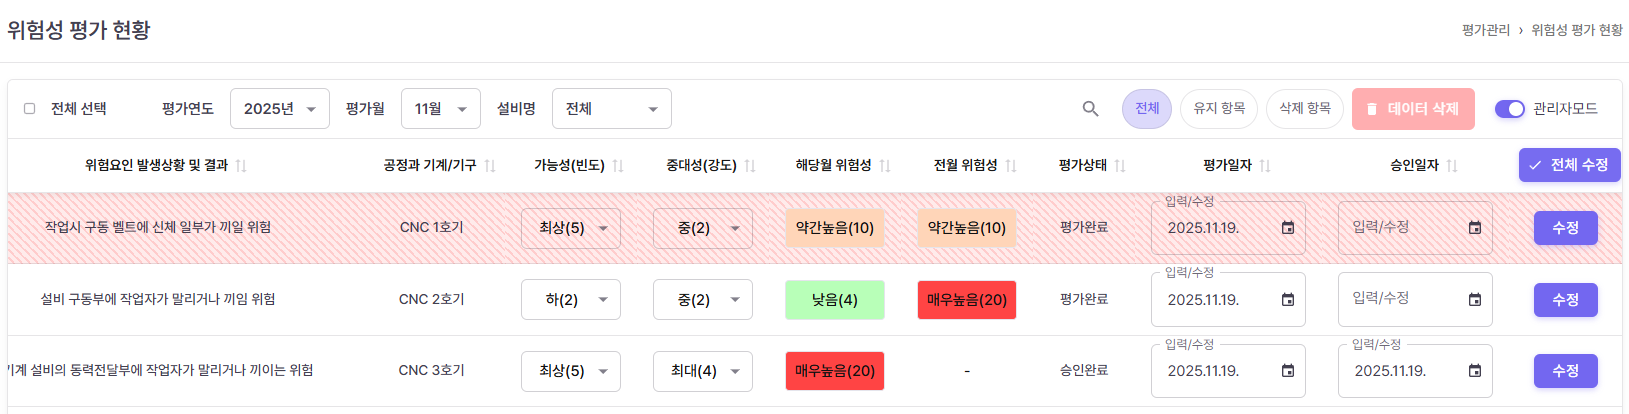
Task: Select the 삭제 항목 filter chip
Action: pos(1305,109)
